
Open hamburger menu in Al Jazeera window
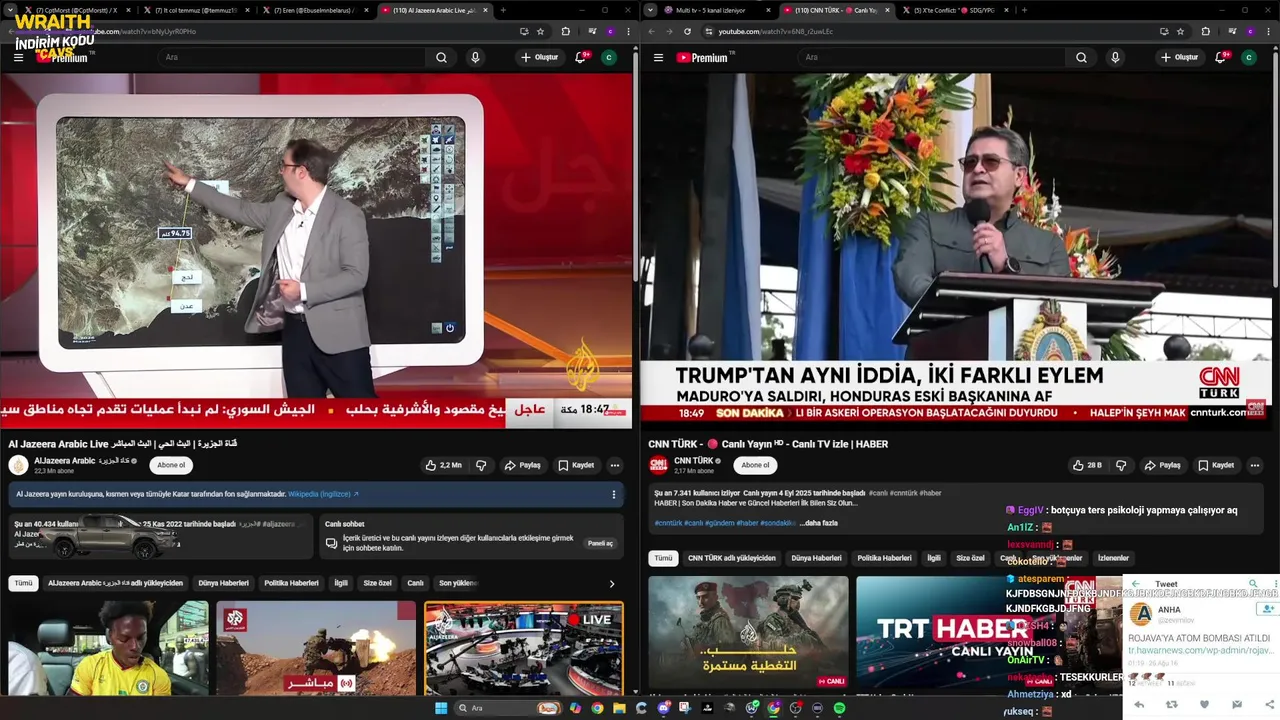click(18, 57)
